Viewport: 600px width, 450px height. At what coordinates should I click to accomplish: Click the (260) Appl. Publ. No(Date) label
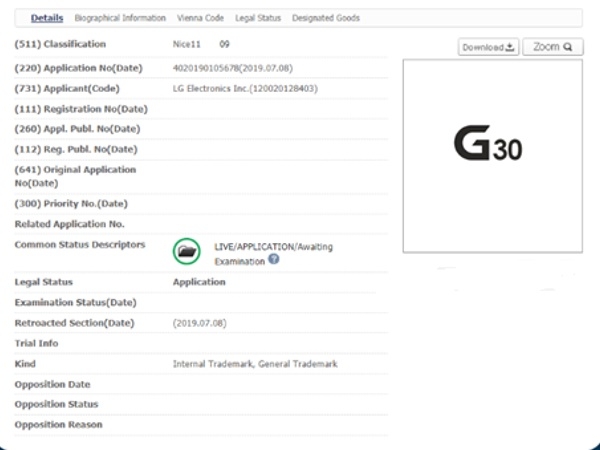click(77, 129)
